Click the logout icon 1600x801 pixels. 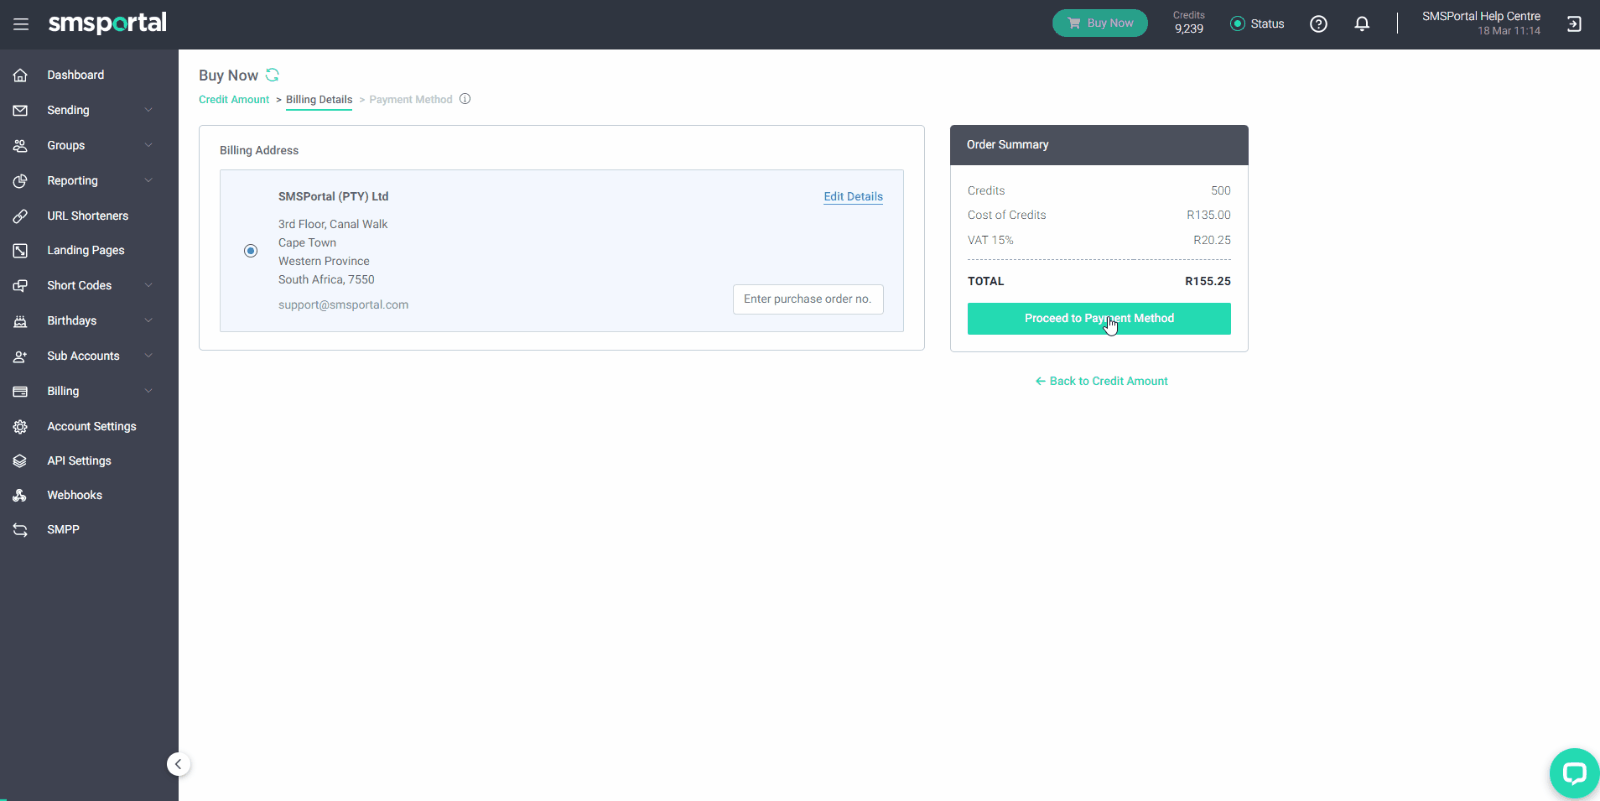click(1574, 24)
